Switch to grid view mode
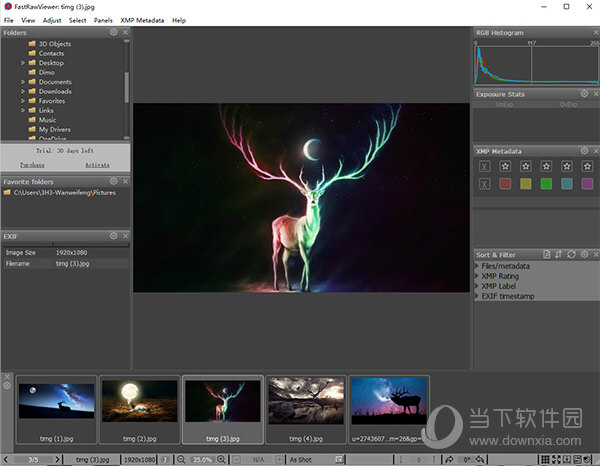Screen dimensions: 600x466 [545, 459]
